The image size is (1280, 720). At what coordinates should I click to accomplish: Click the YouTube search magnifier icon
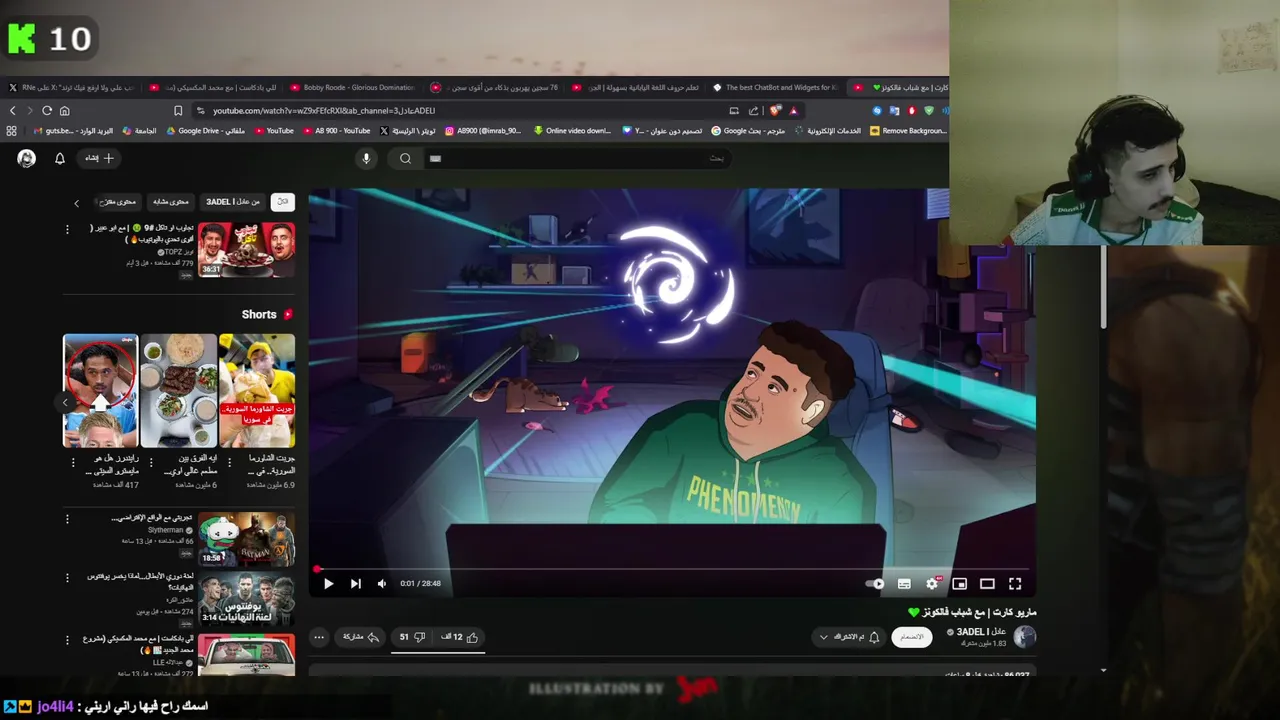[405, 158]
